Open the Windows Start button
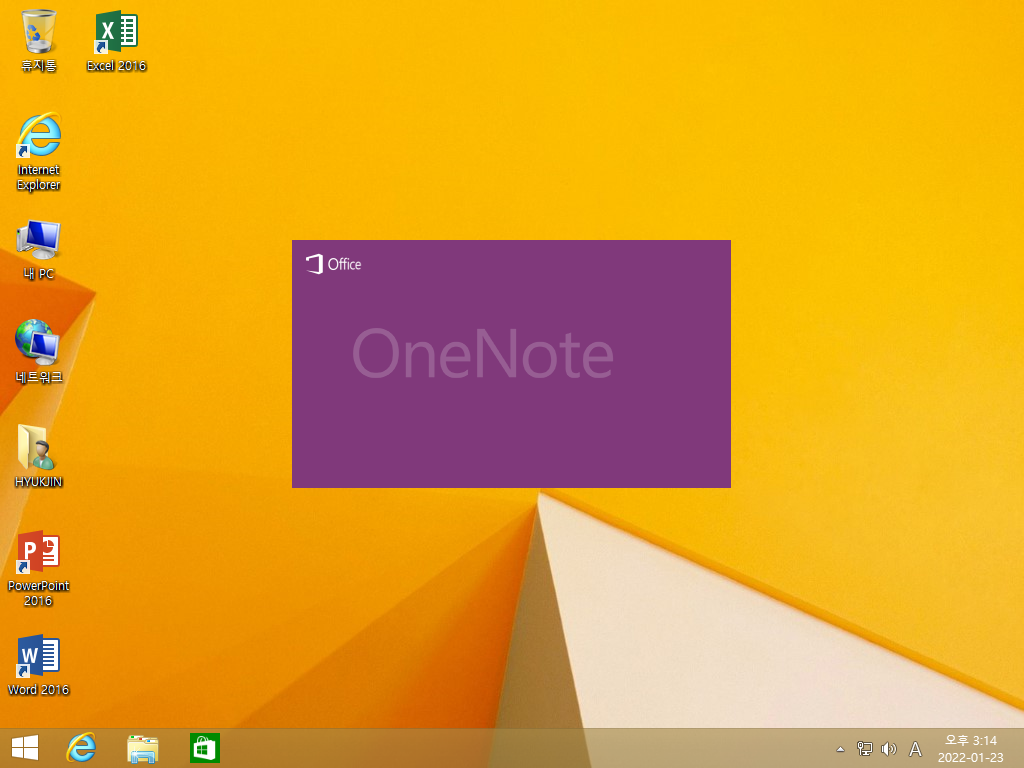This screenshot has height=768, width=1024. [25, 748]
